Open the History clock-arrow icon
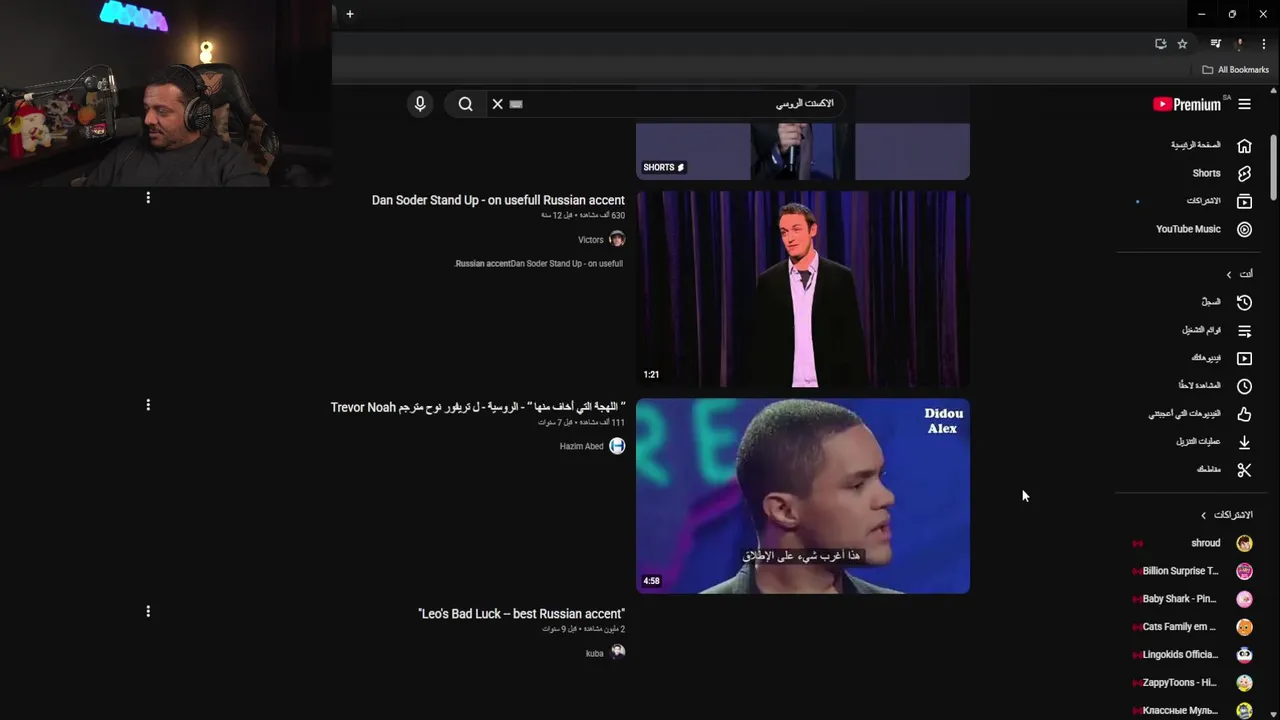1280x720 pixels. (x=1244, y=302)
